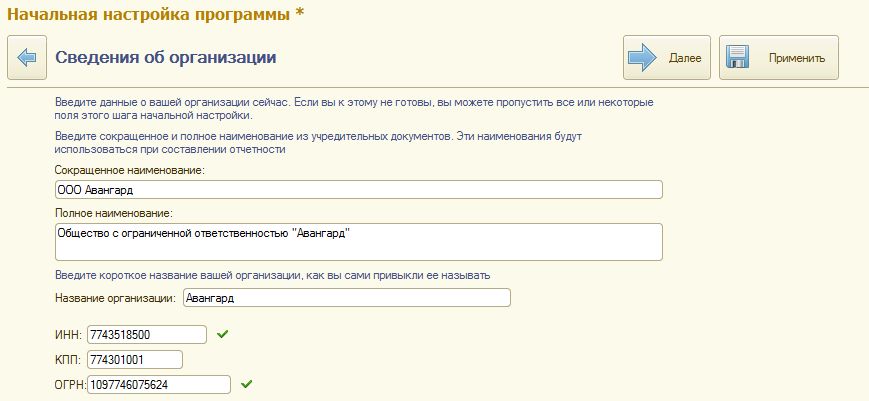Click the green checkmark beside ИНН

click(x=222, y=334)
